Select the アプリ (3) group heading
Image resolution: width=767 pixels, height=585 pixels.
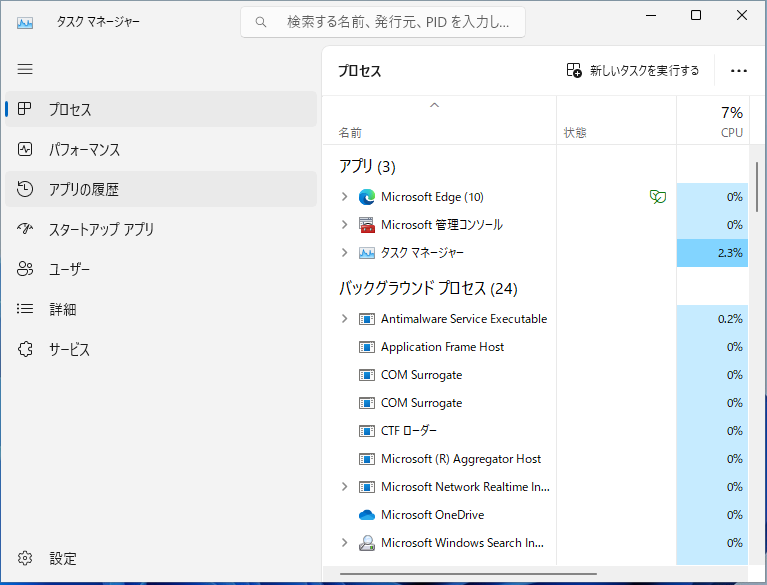(x=367, y=167)
